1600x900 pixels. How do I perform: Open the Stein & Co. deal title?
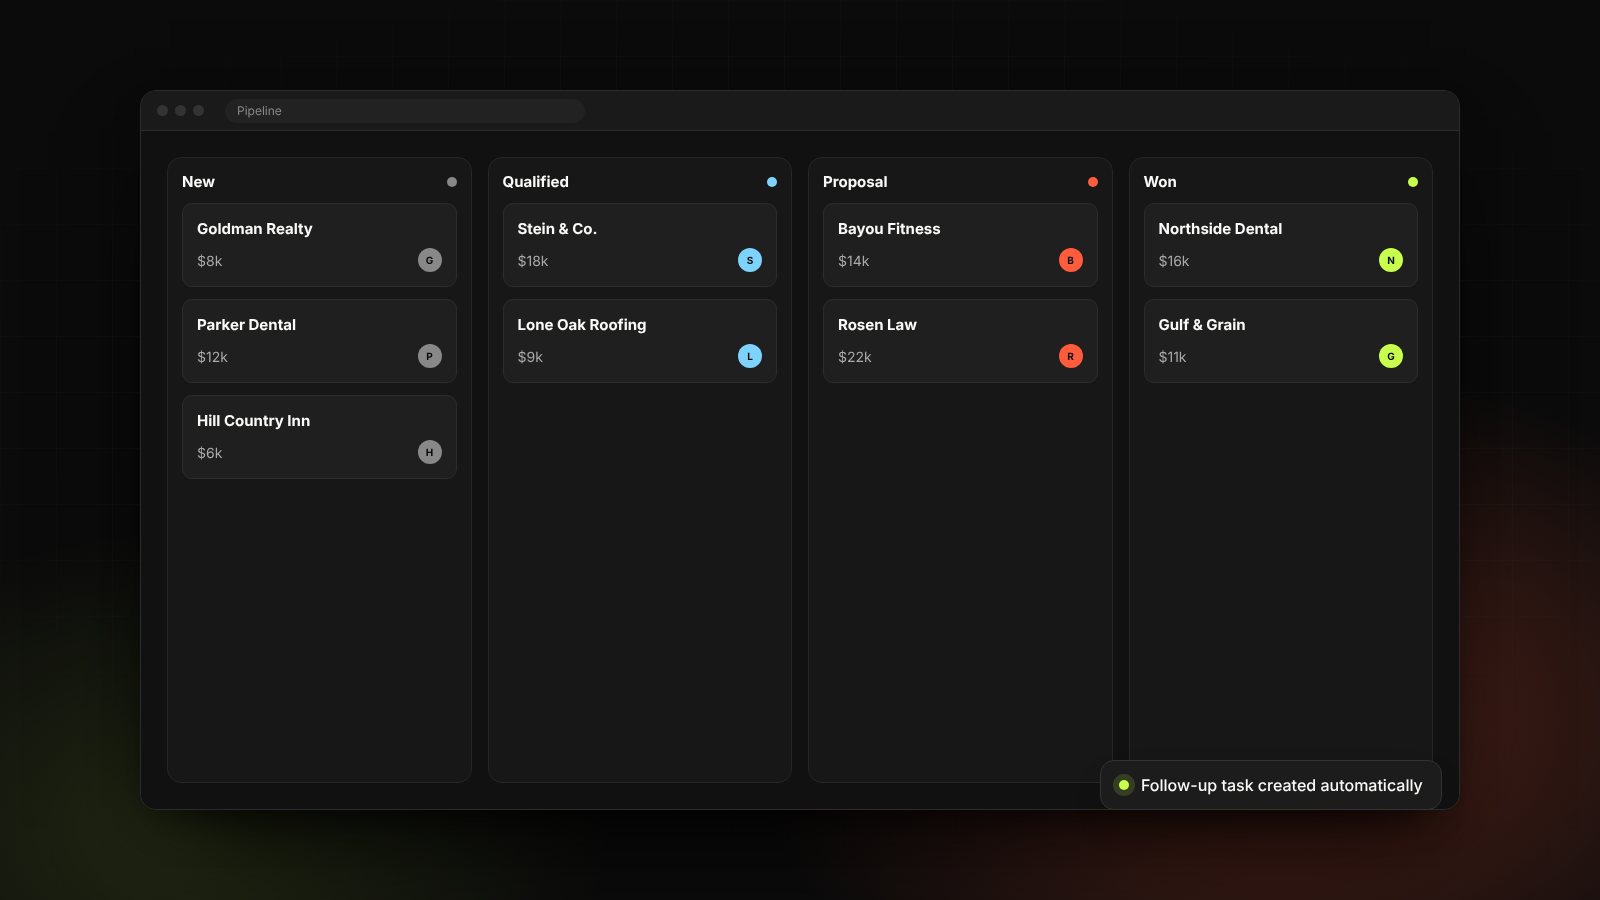(x=557, y=229)
